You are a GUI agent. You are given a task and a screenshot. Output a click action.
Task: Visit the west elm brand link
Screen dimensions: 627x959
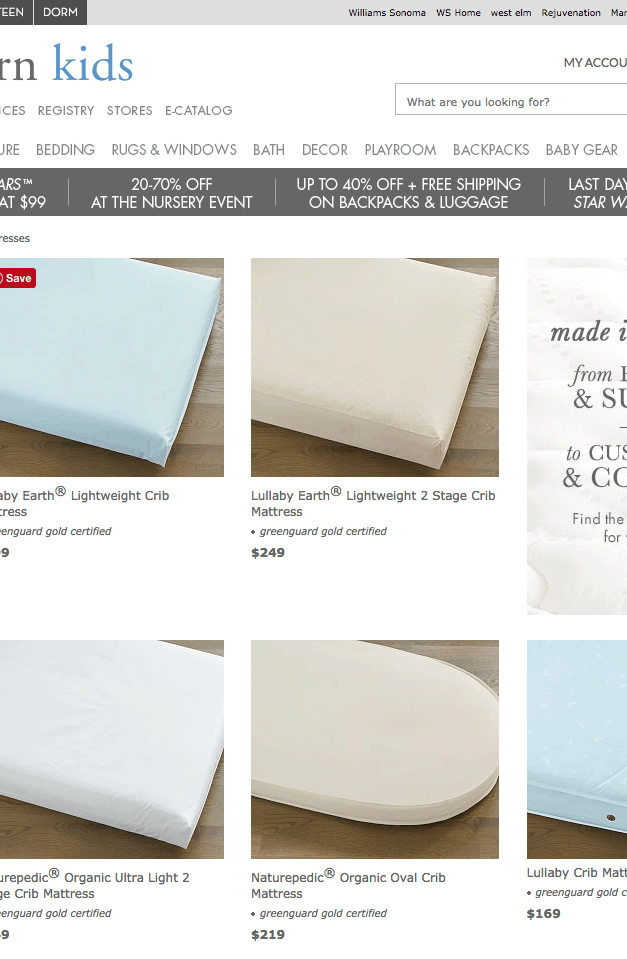pos(511,12)
